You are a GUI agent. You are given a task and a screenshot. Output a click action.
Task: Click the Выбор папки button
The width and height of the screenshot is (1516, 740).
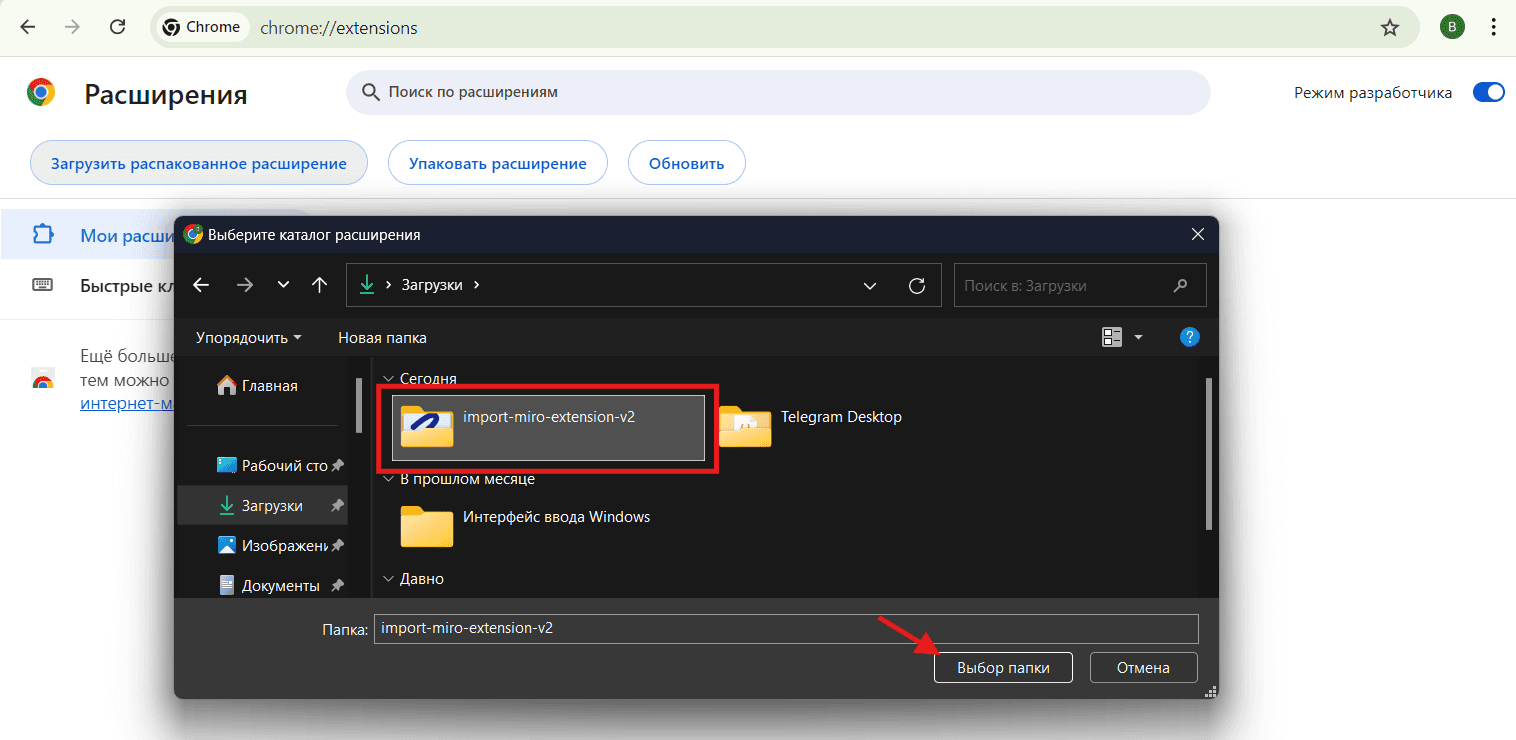click(x=1003, y=668)
